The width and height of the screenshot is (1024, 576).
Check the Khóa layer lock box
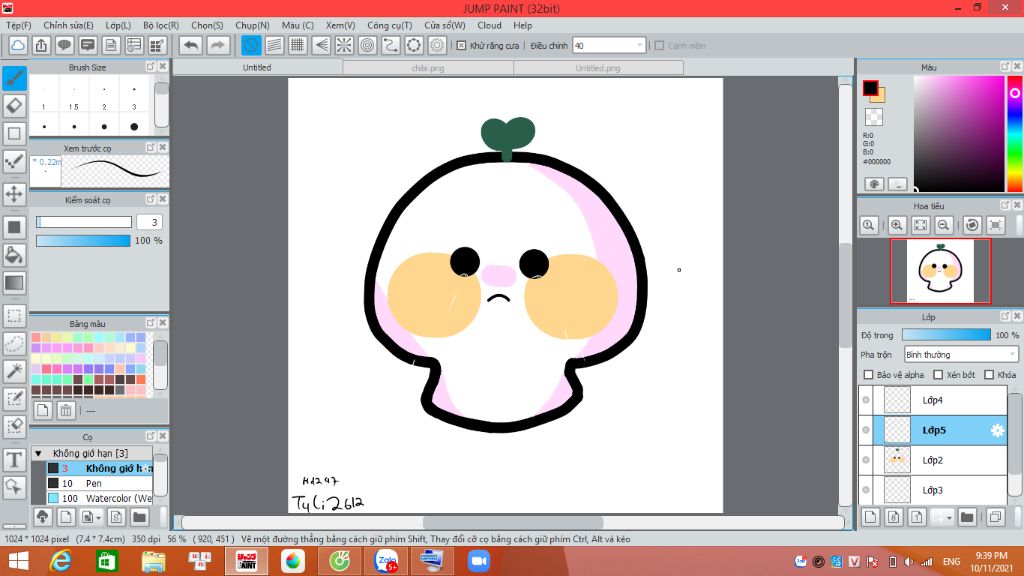pyautogui.click(x=989, y=375)
